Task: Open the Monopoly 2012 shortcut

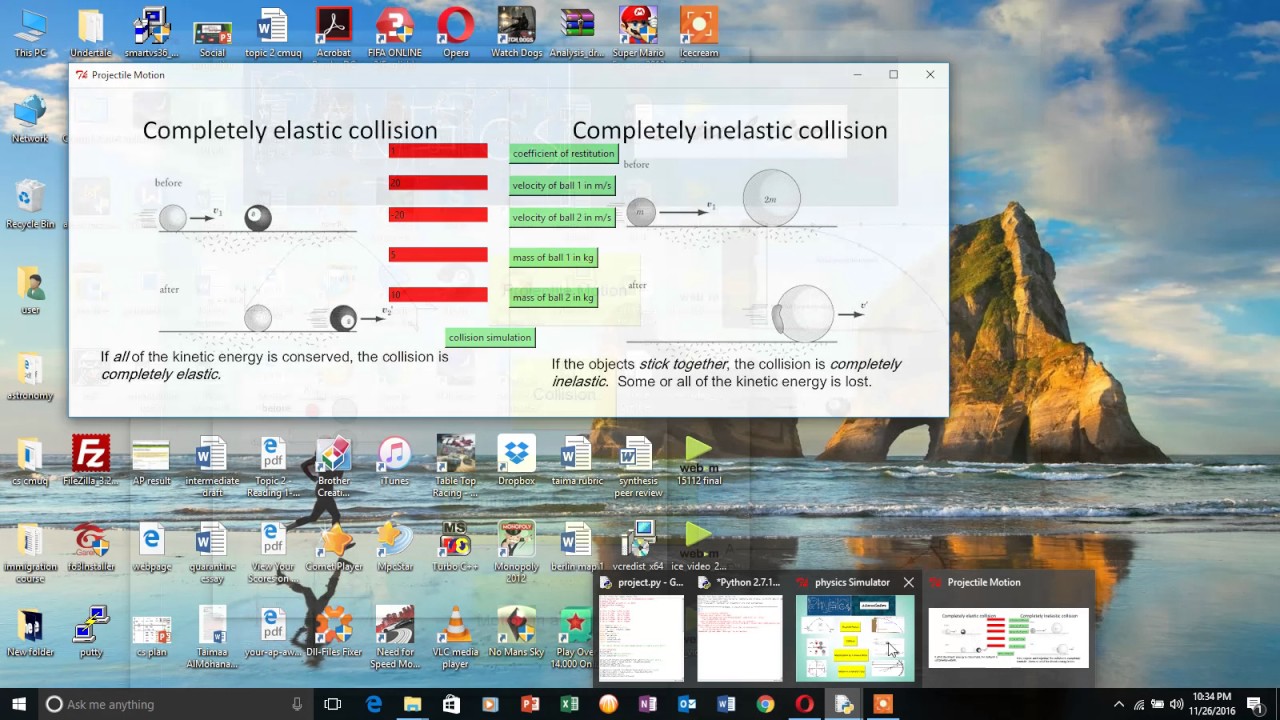Action: (x=517, y=552)
